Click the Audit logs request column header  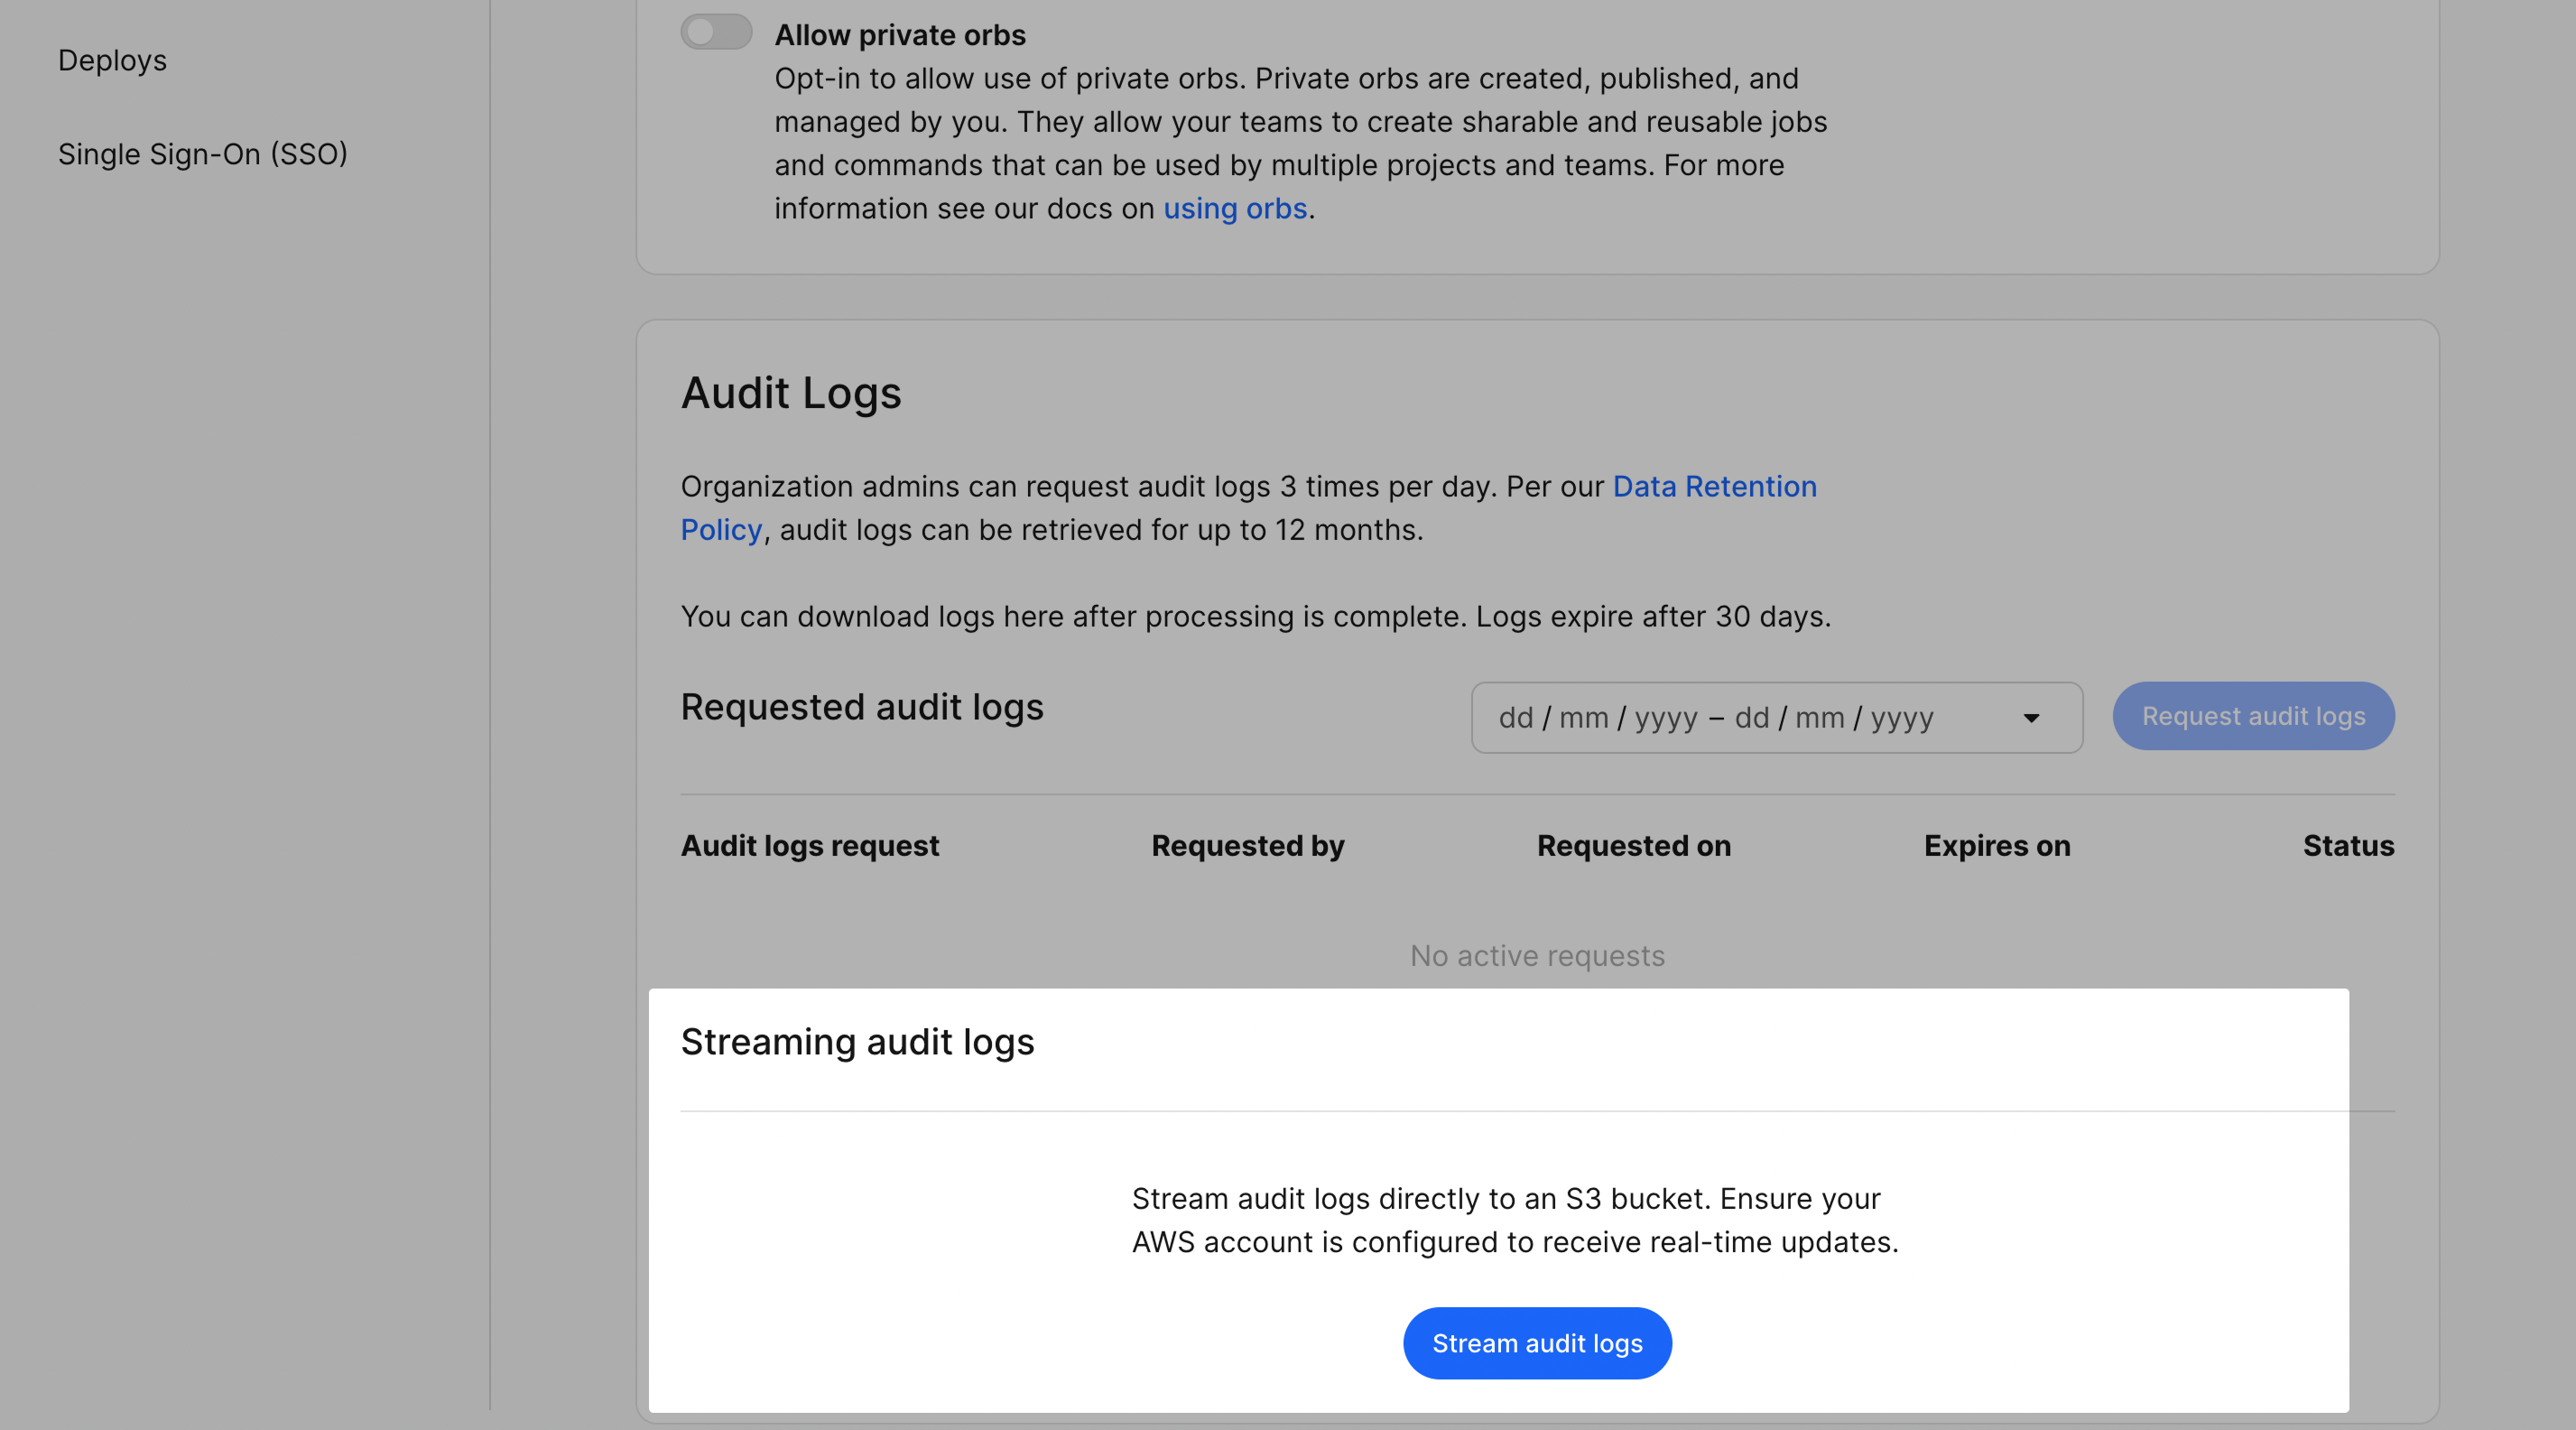click(x=809, y=846)
